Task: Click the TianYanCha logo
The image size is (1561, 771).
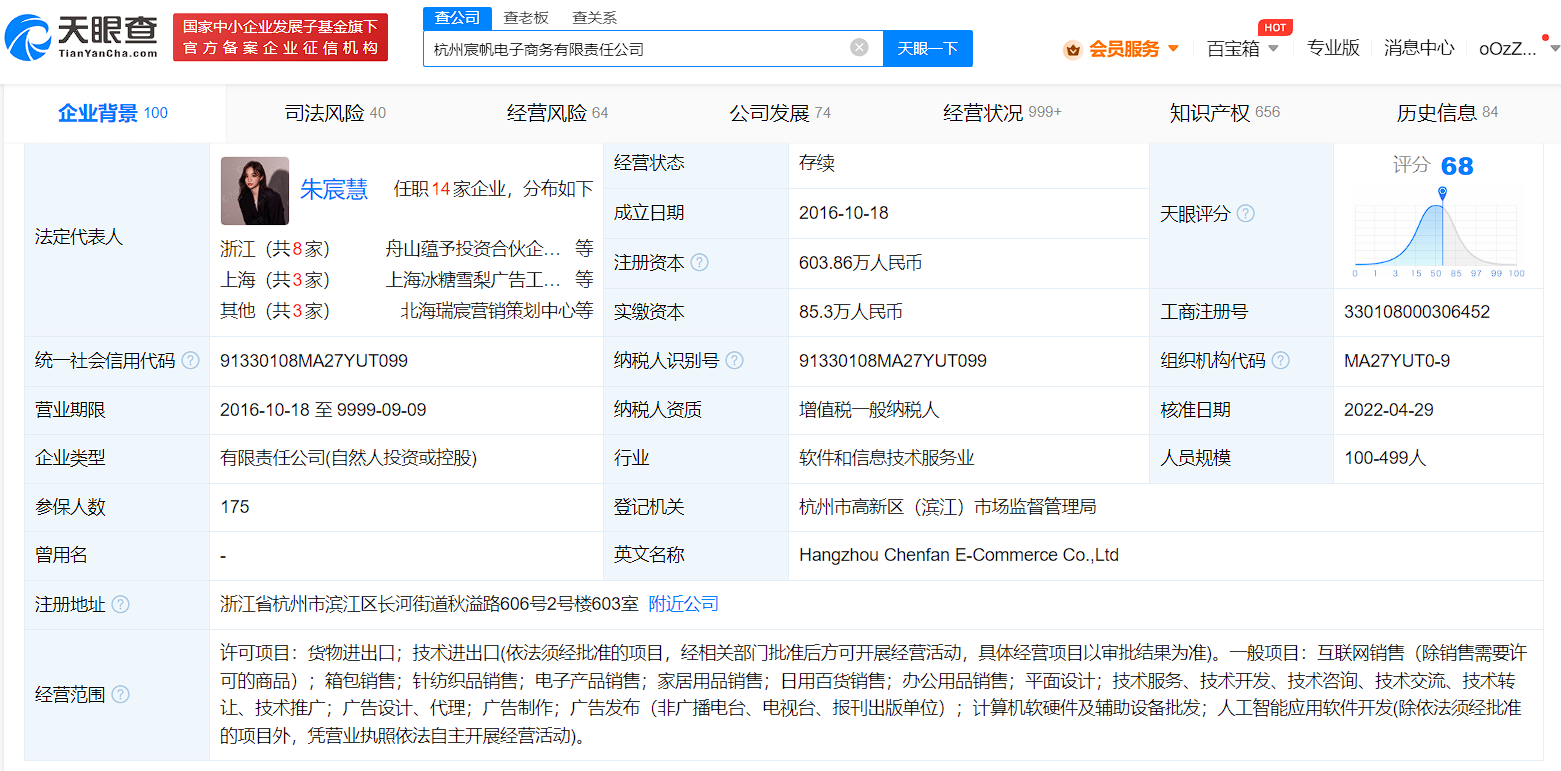Action: (x=82, y=37)
